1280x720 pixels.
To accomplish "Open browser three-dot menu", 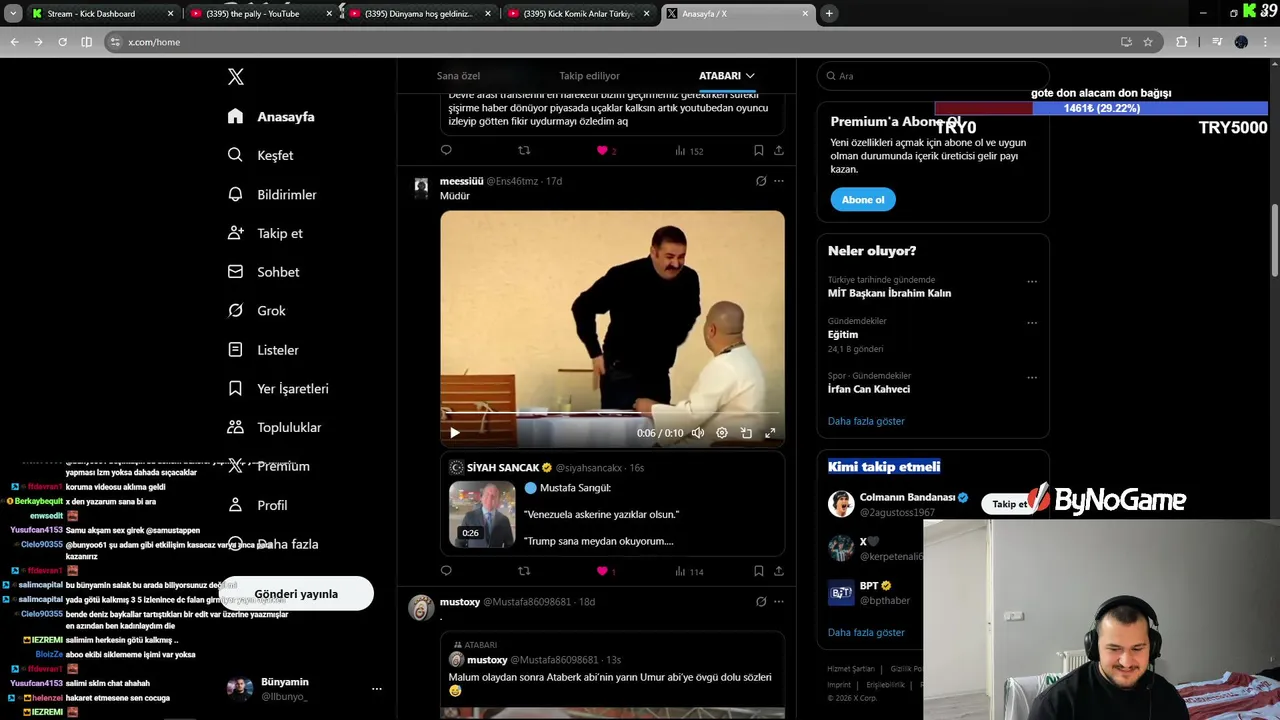I will click(1266, 42).
